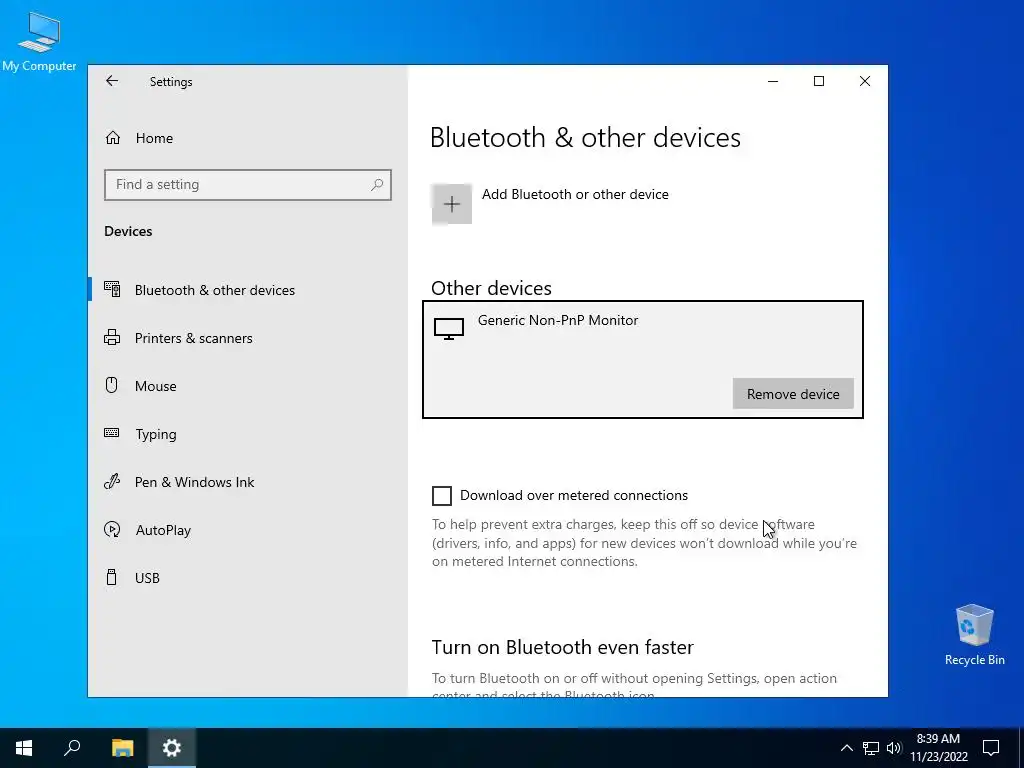1024x768 pixels.
Task: Close the Settings window
Action: [865, 81]
